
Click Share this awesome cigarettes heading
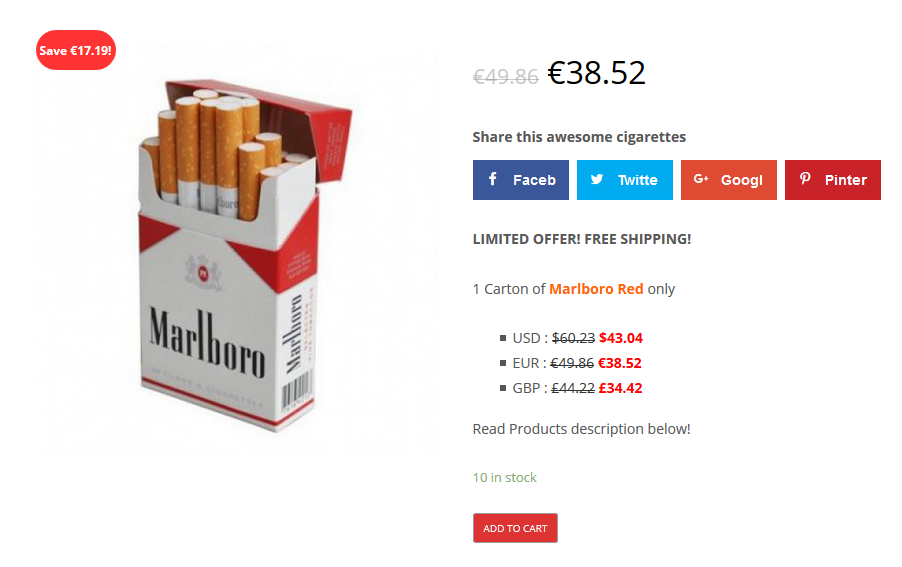tap(579, 137)
